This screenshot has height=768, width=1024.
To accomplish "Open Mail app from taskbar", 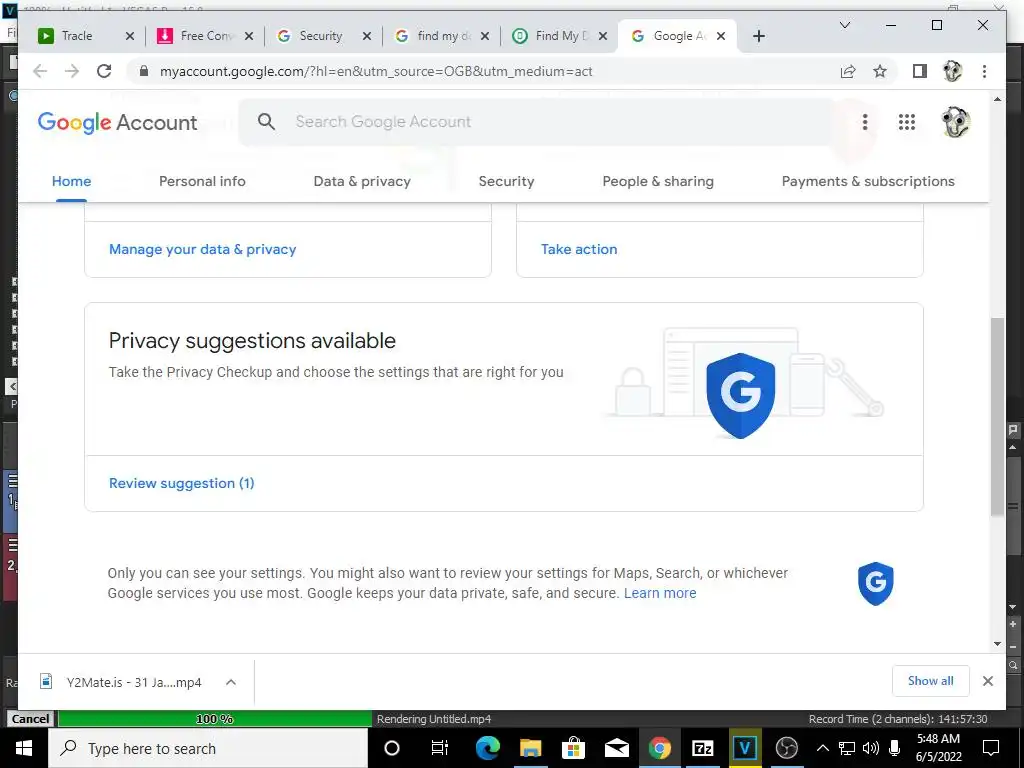I will [616, 748].
